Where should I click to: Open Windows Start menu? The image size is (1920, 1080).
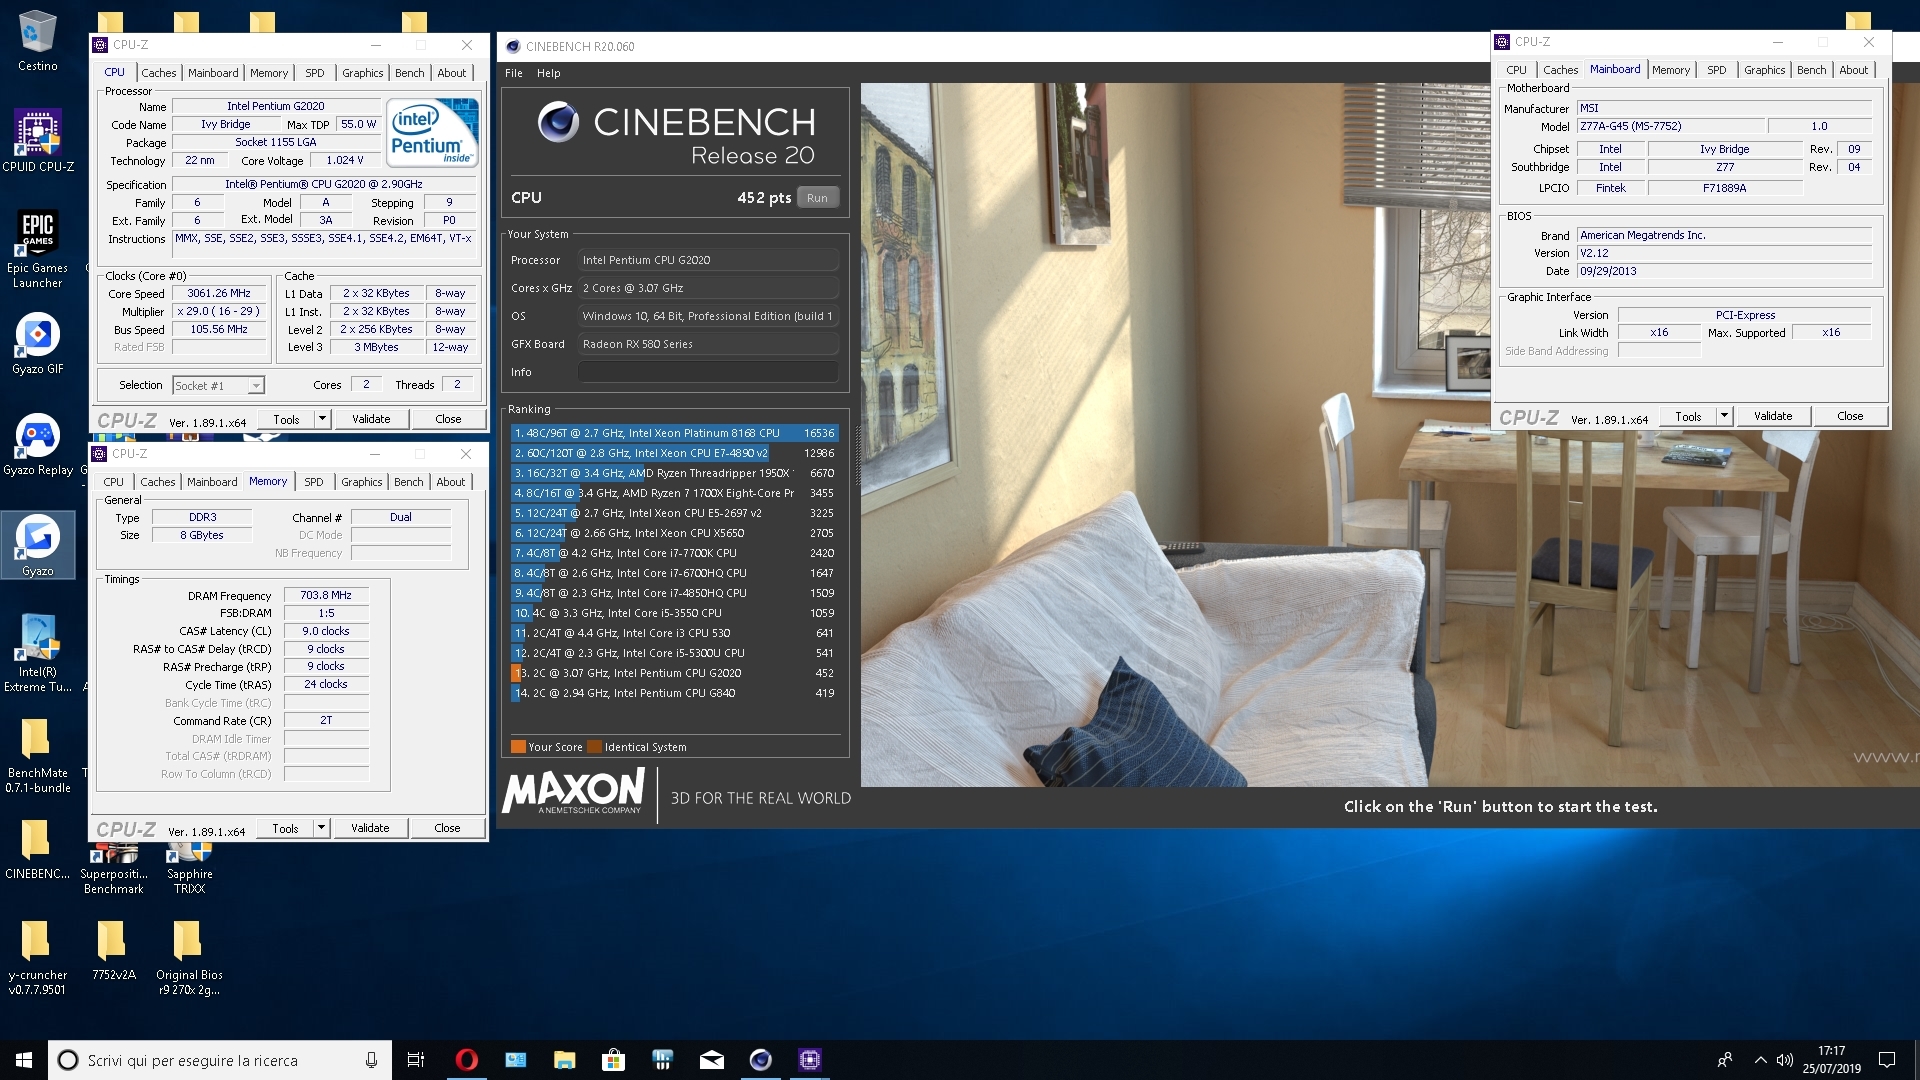point(24,1060)
